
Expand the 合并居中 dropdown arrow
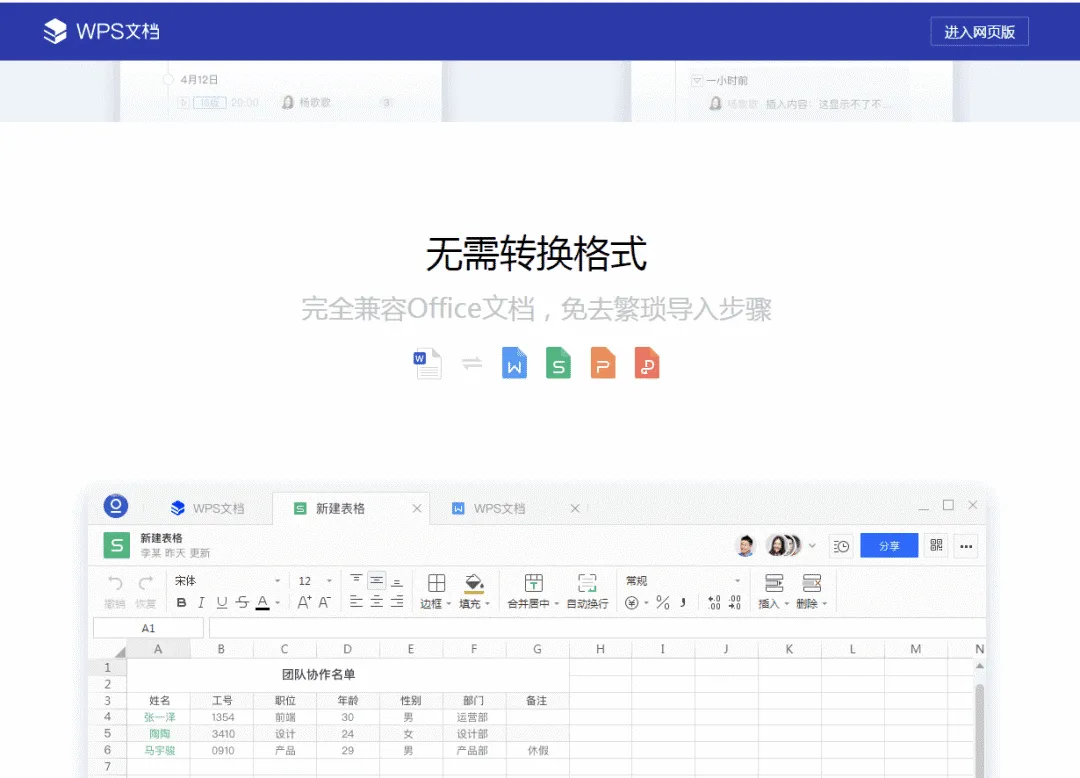[557, 604]
